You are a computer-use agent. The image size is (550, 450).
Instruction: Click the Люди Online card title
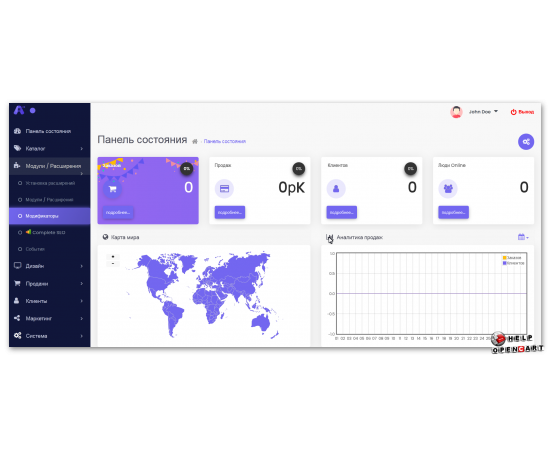click(452, 165)
